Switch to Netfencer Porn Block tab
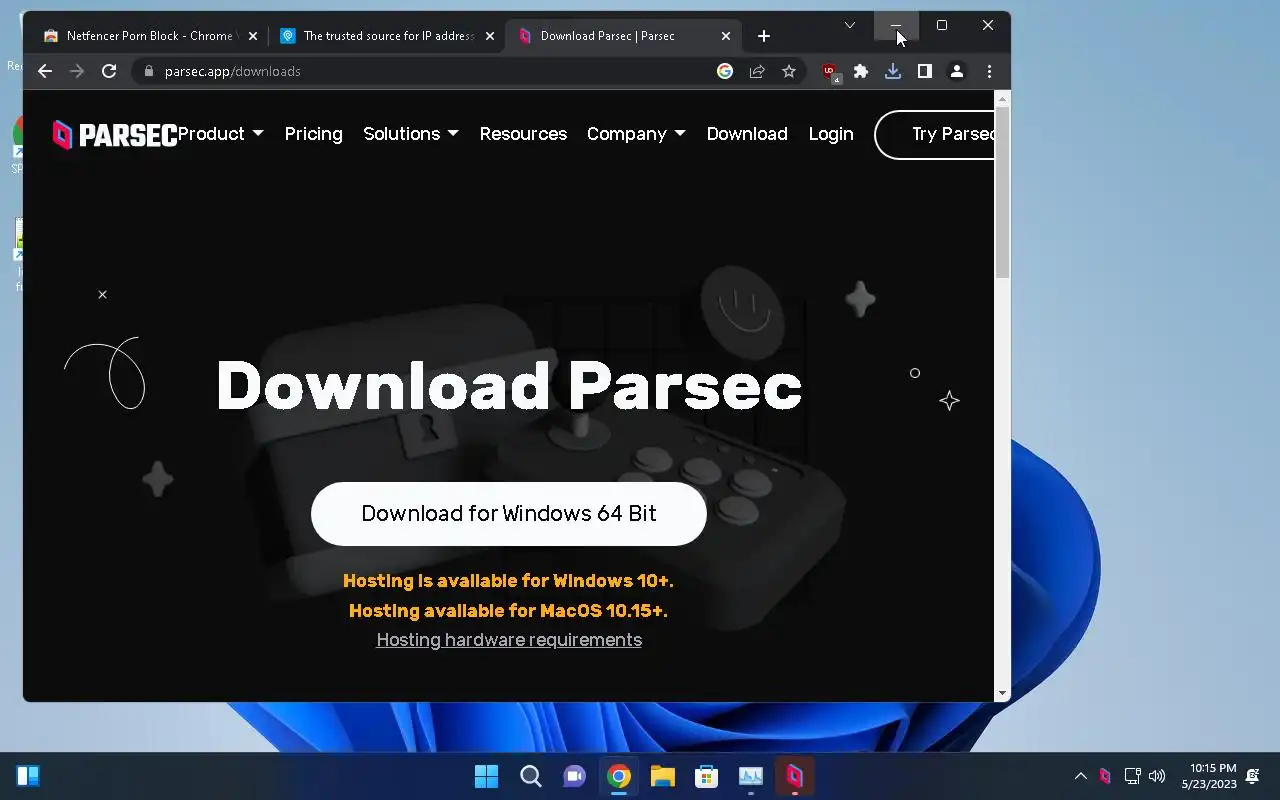The width and height of the screenshot is (1280, 800). click(149, 36)
